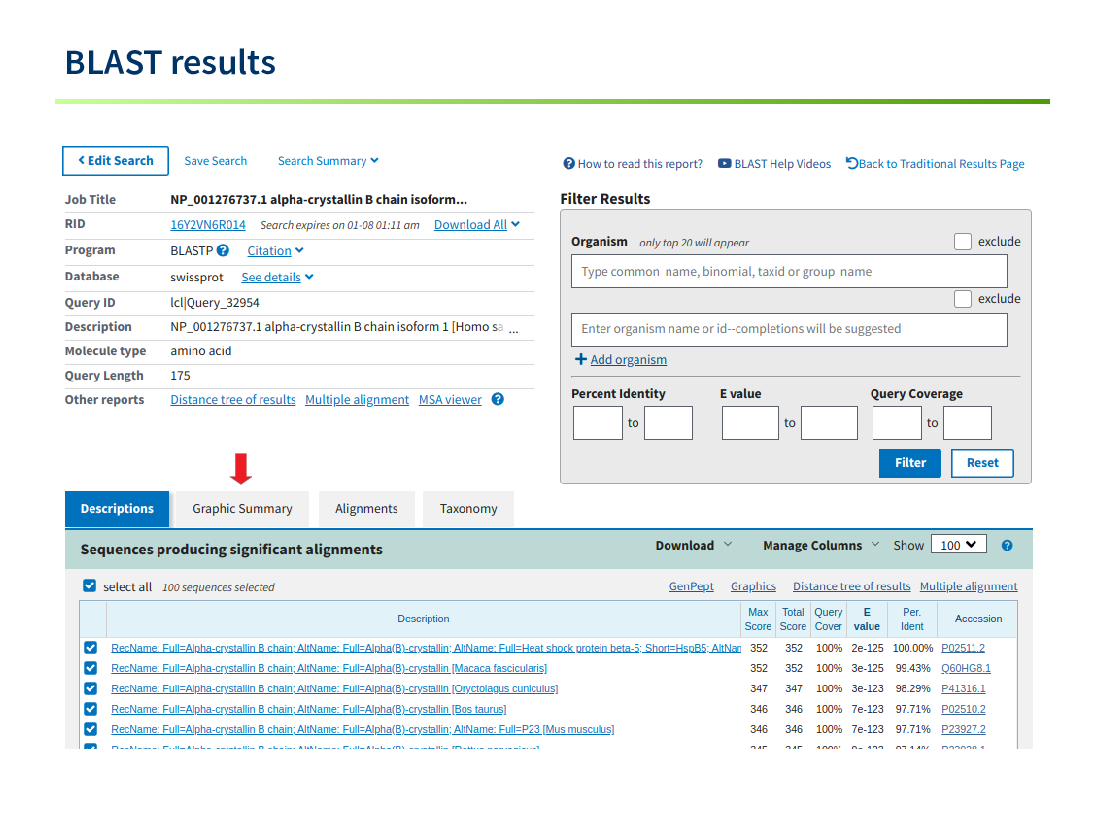Screen dimensions: 1102x827
Task: Open the RID link 16Y2VN6R014
Action: tap(208, 225)
